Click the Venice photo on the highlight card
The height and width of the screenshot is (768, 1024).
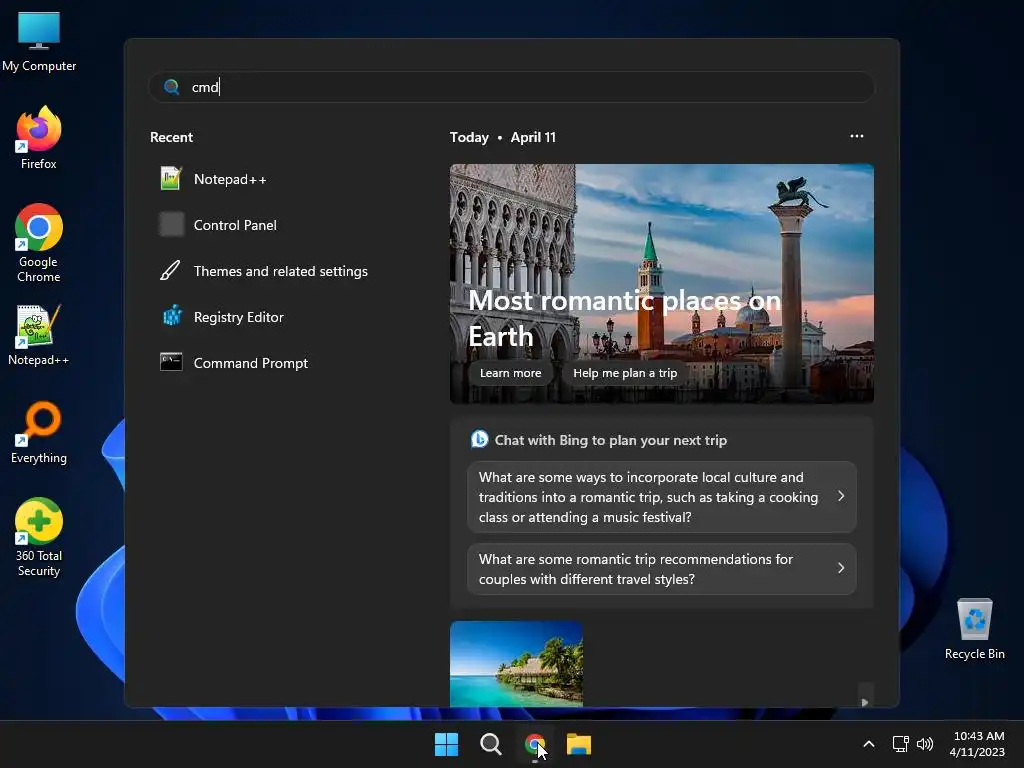(662, 283)
